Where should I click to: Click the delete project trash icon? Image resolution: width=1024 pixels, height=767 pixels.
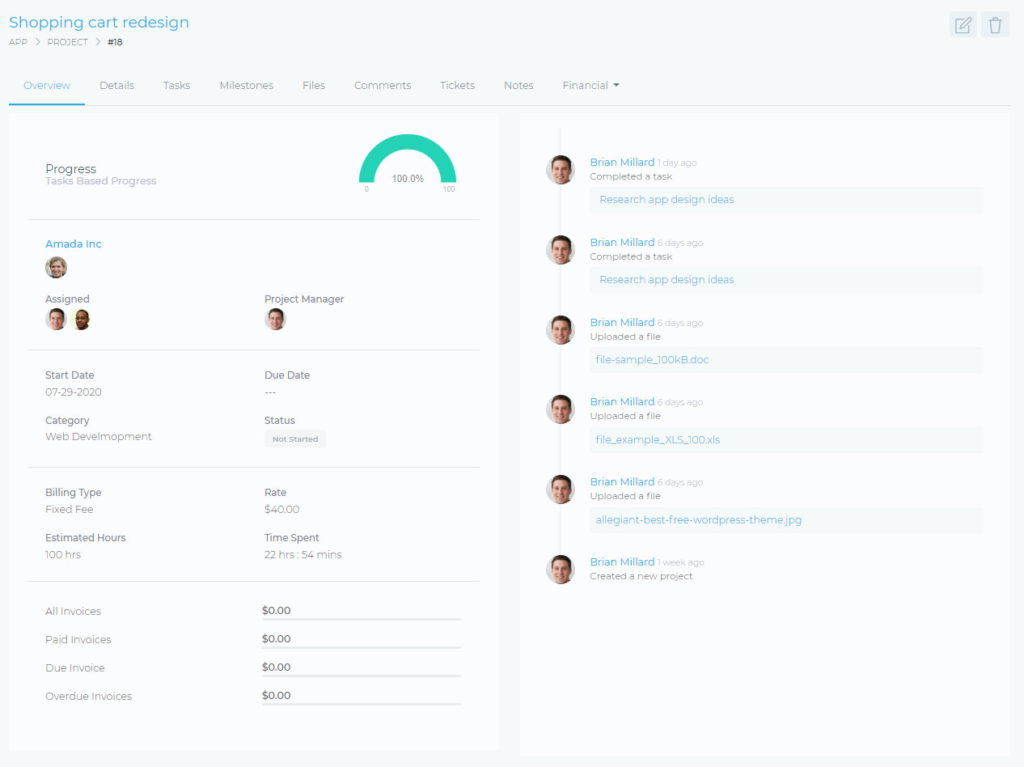click(995, 25)
